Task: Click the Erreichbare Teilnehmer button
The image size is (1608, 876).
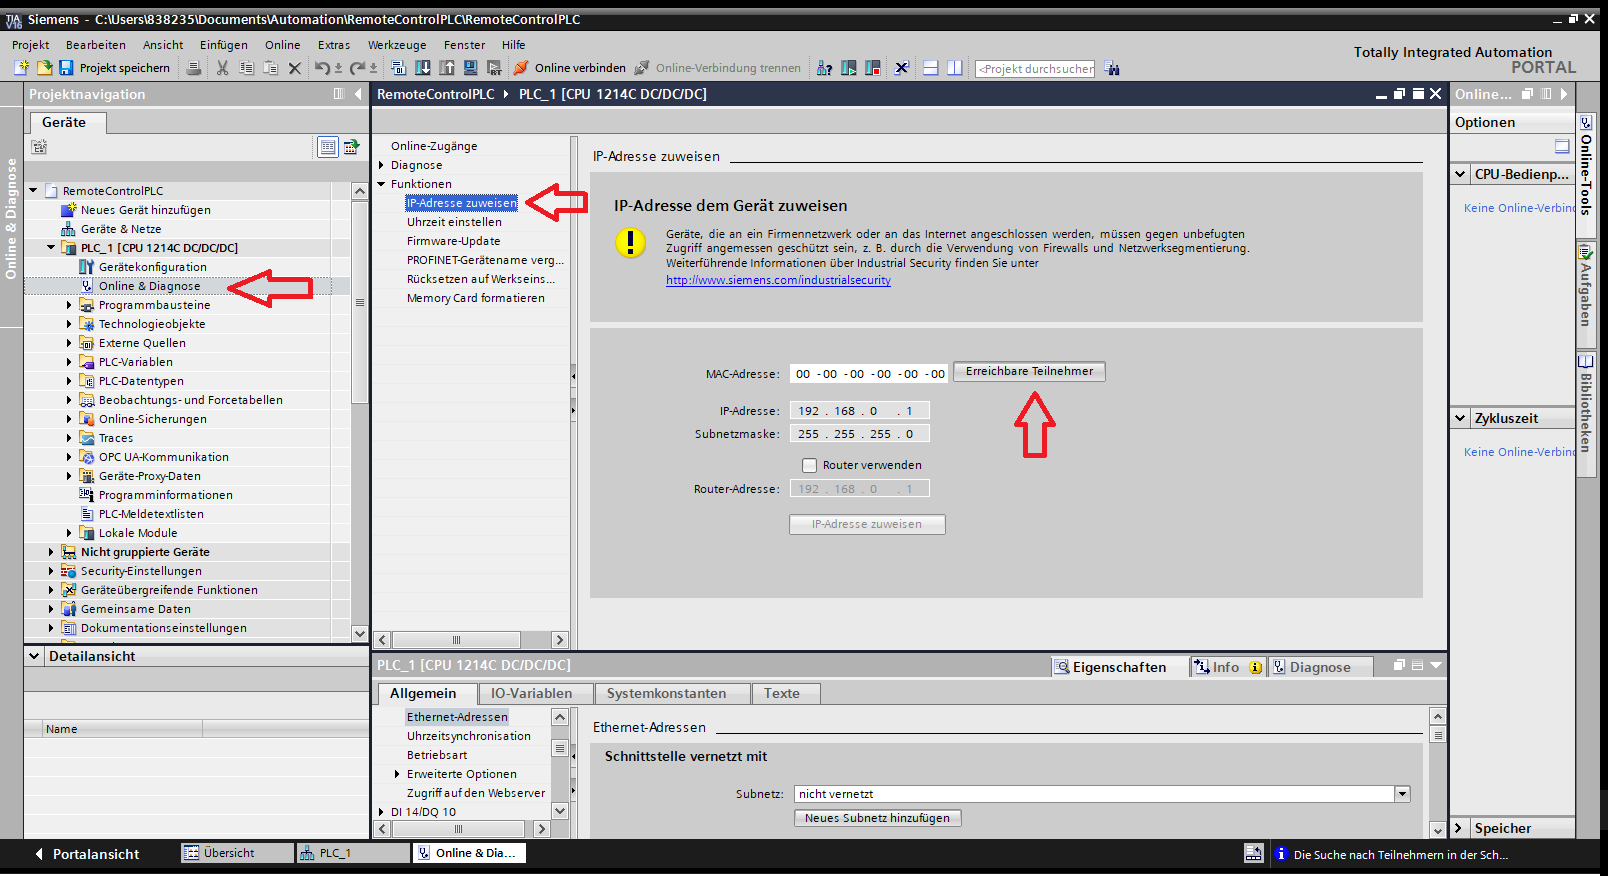Action: coord(1029,371)
